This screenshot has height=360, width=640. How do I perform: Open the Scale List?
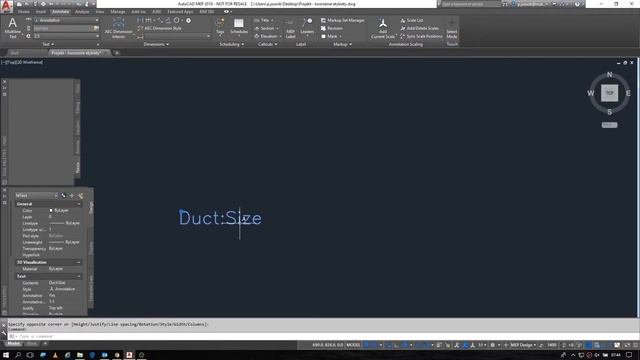(411, 20)
